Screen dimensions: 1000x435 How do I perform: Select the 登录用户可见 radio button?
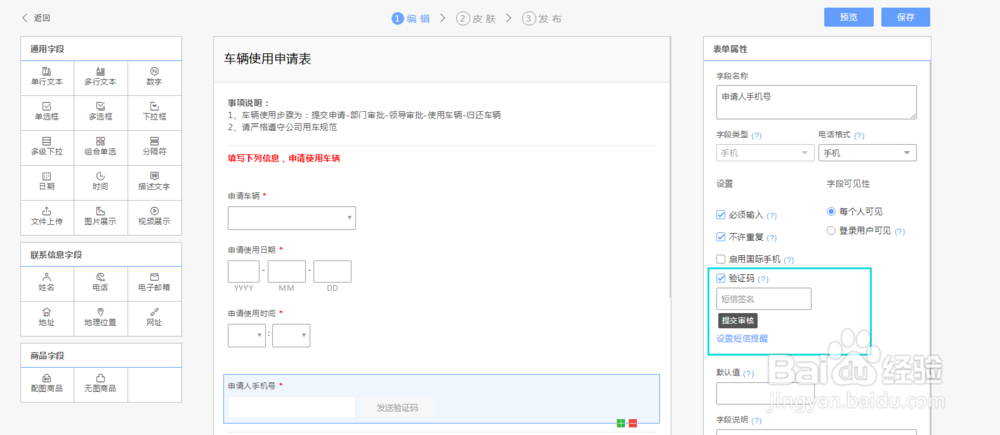pos(831,231)
